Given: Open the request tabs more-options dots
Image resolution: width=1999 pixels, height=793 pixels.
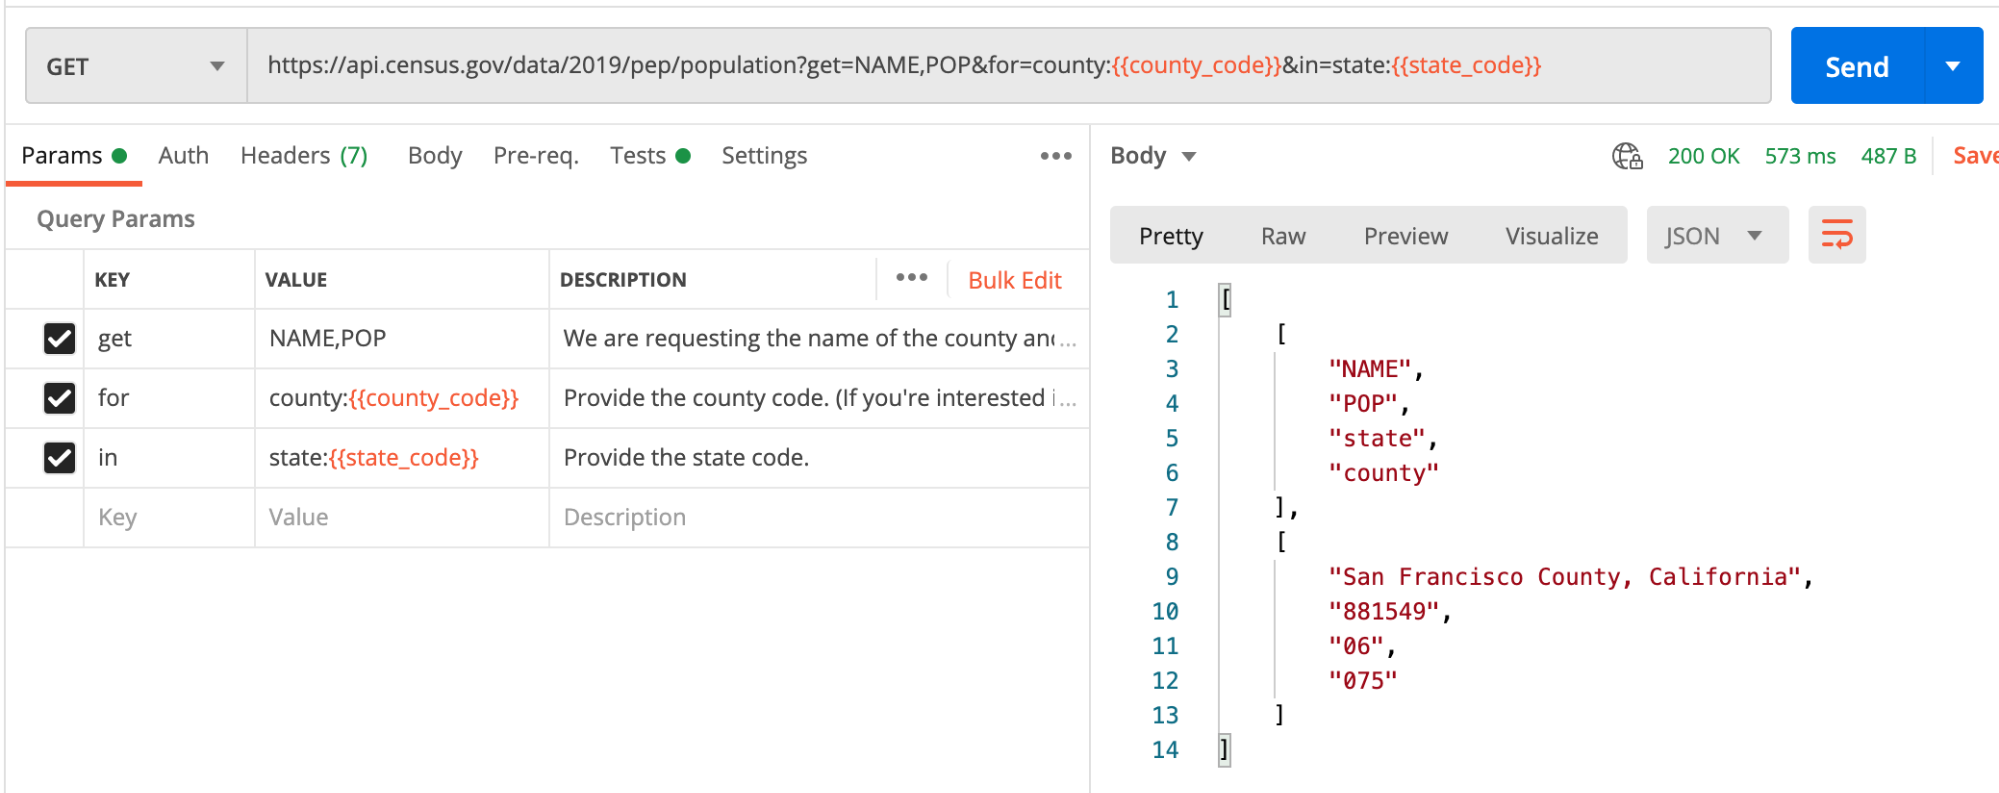Looking at the screenshot, I should [1056, 156].
